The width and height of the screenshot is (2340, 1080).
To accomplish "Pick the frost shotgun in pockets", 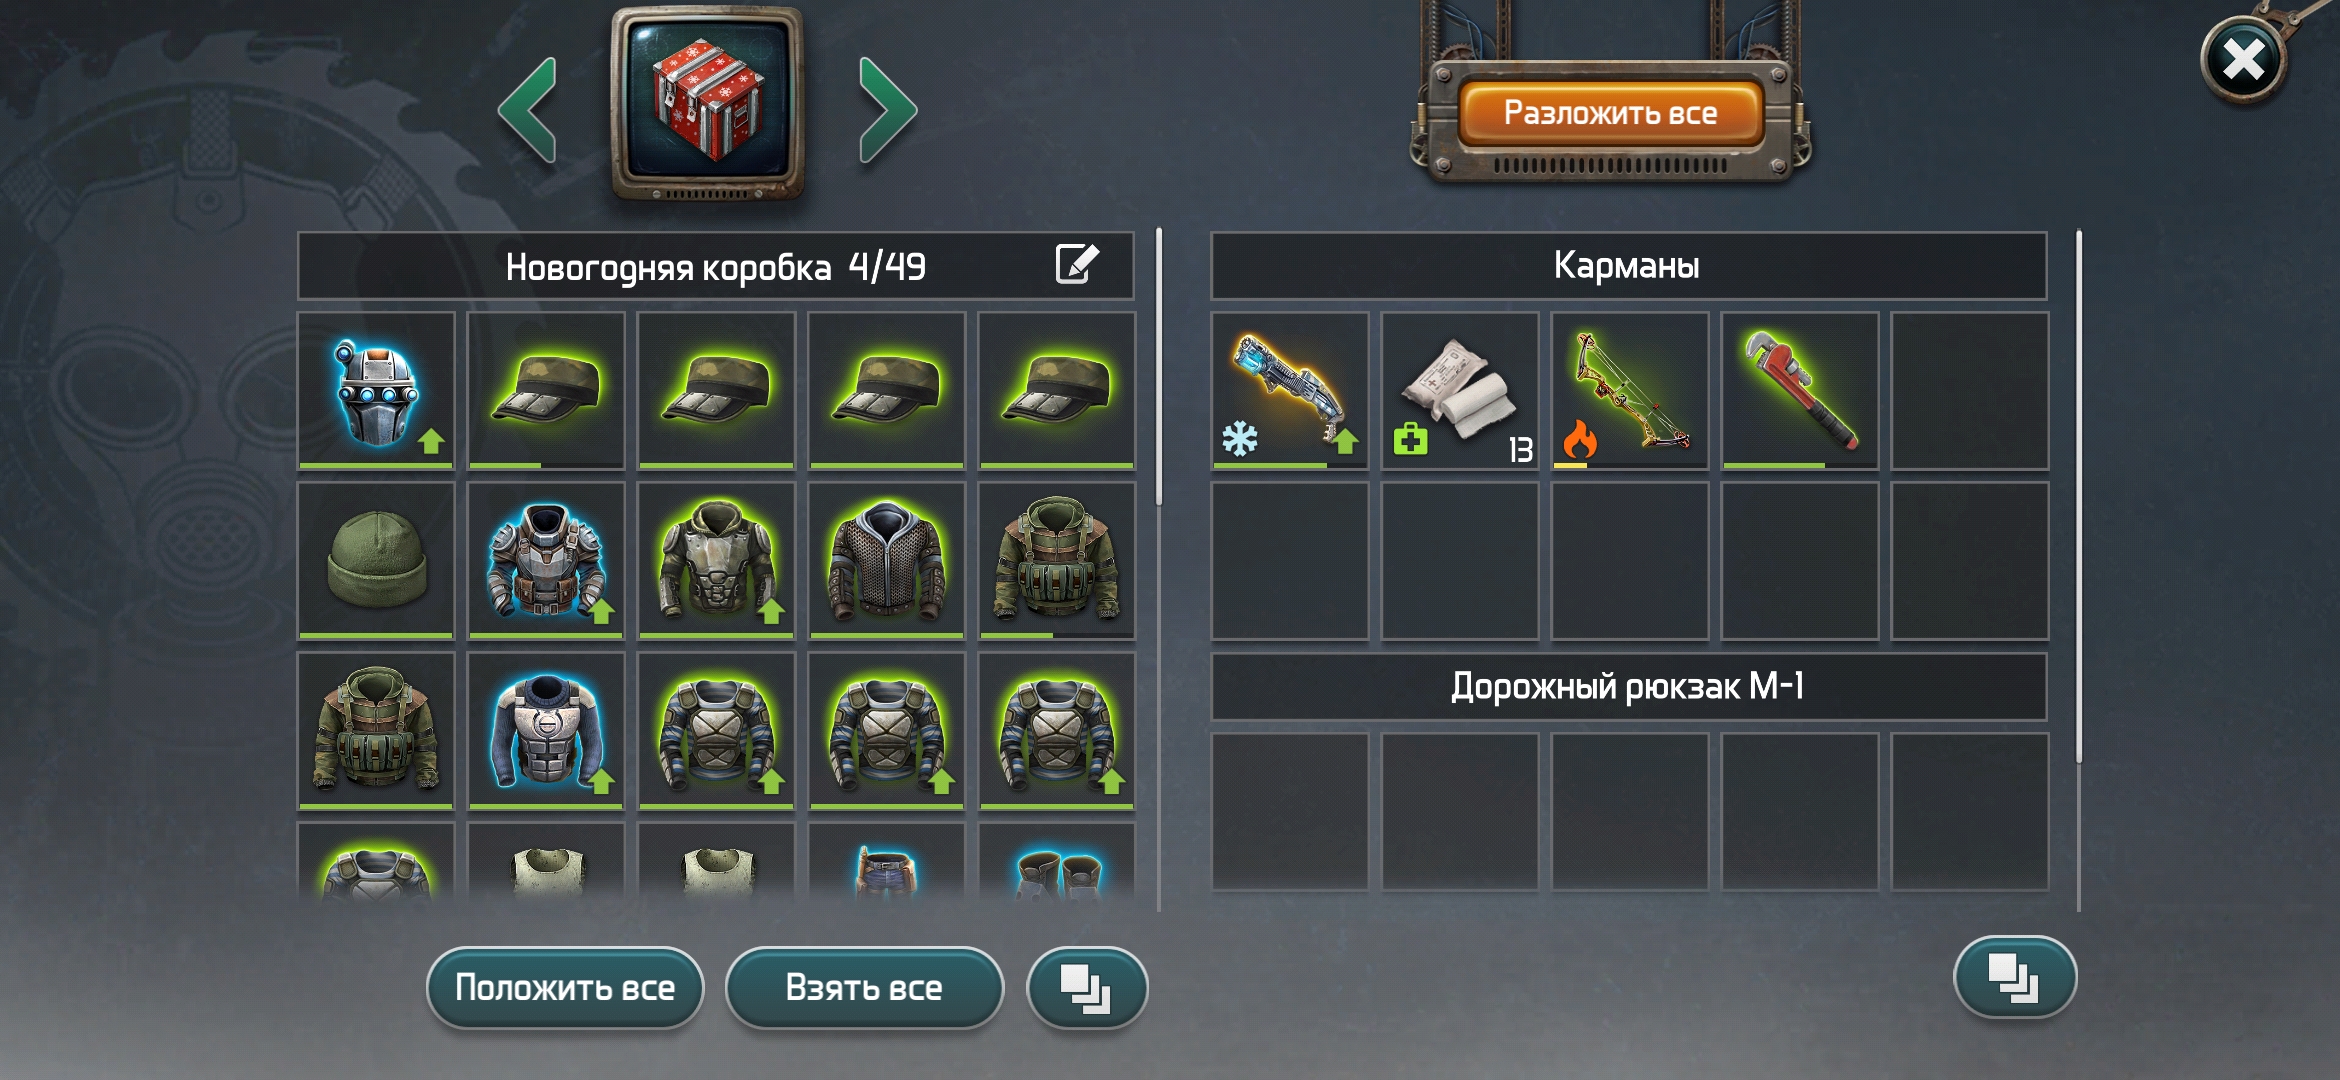I will 1290,391.
